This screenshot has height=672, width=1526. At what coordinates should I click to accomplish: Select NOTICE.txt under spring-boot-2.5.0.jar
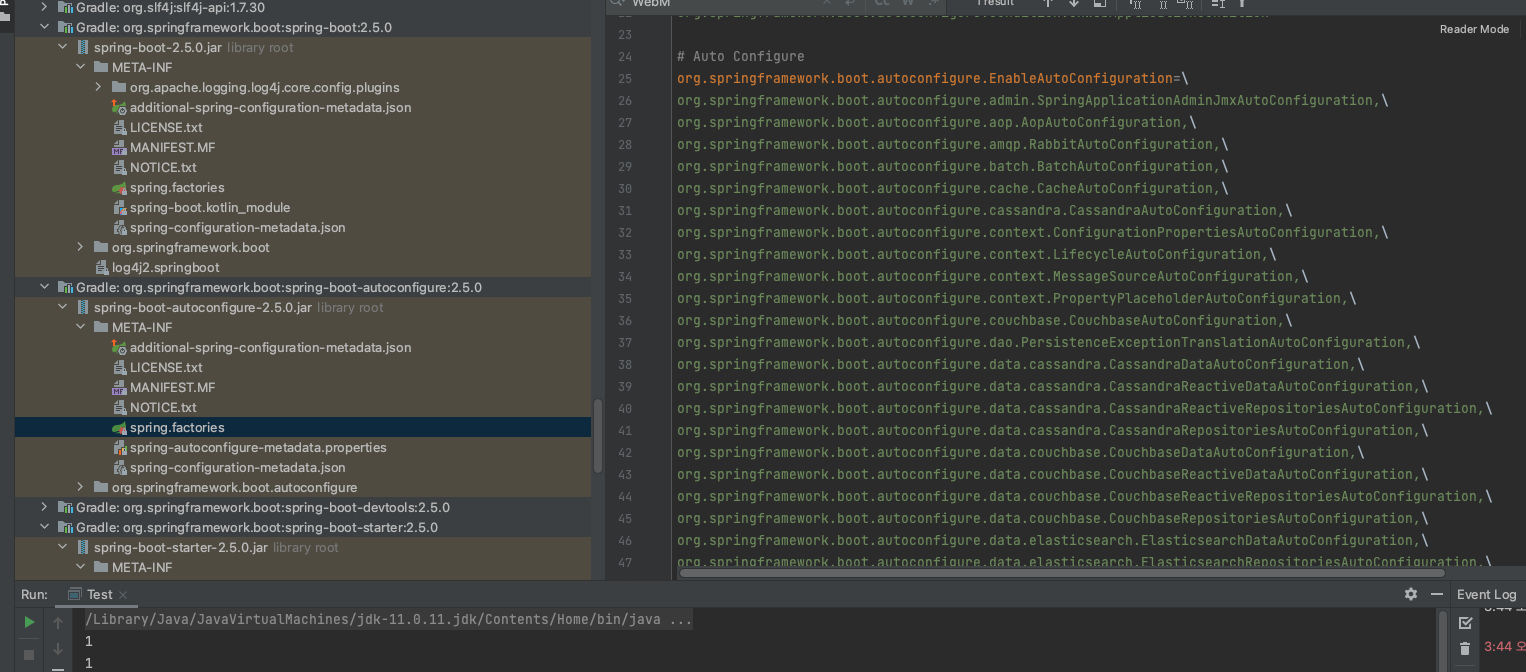(163, 167)
